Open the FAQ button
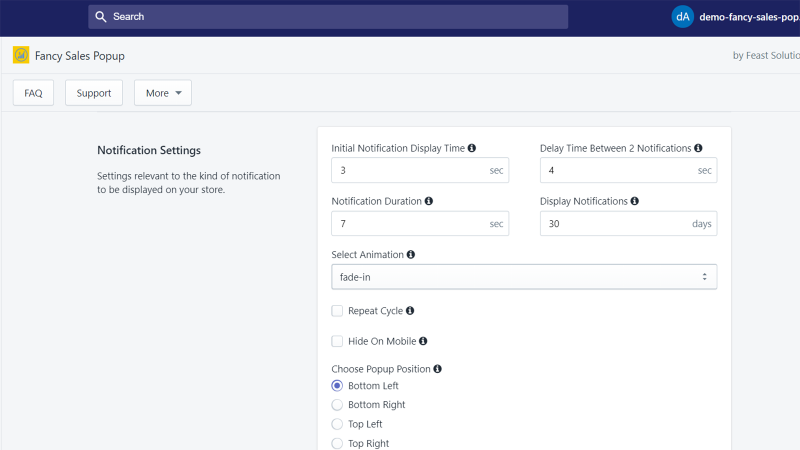The height and width of the screenshot is (450, 800). tap(33, 93)
